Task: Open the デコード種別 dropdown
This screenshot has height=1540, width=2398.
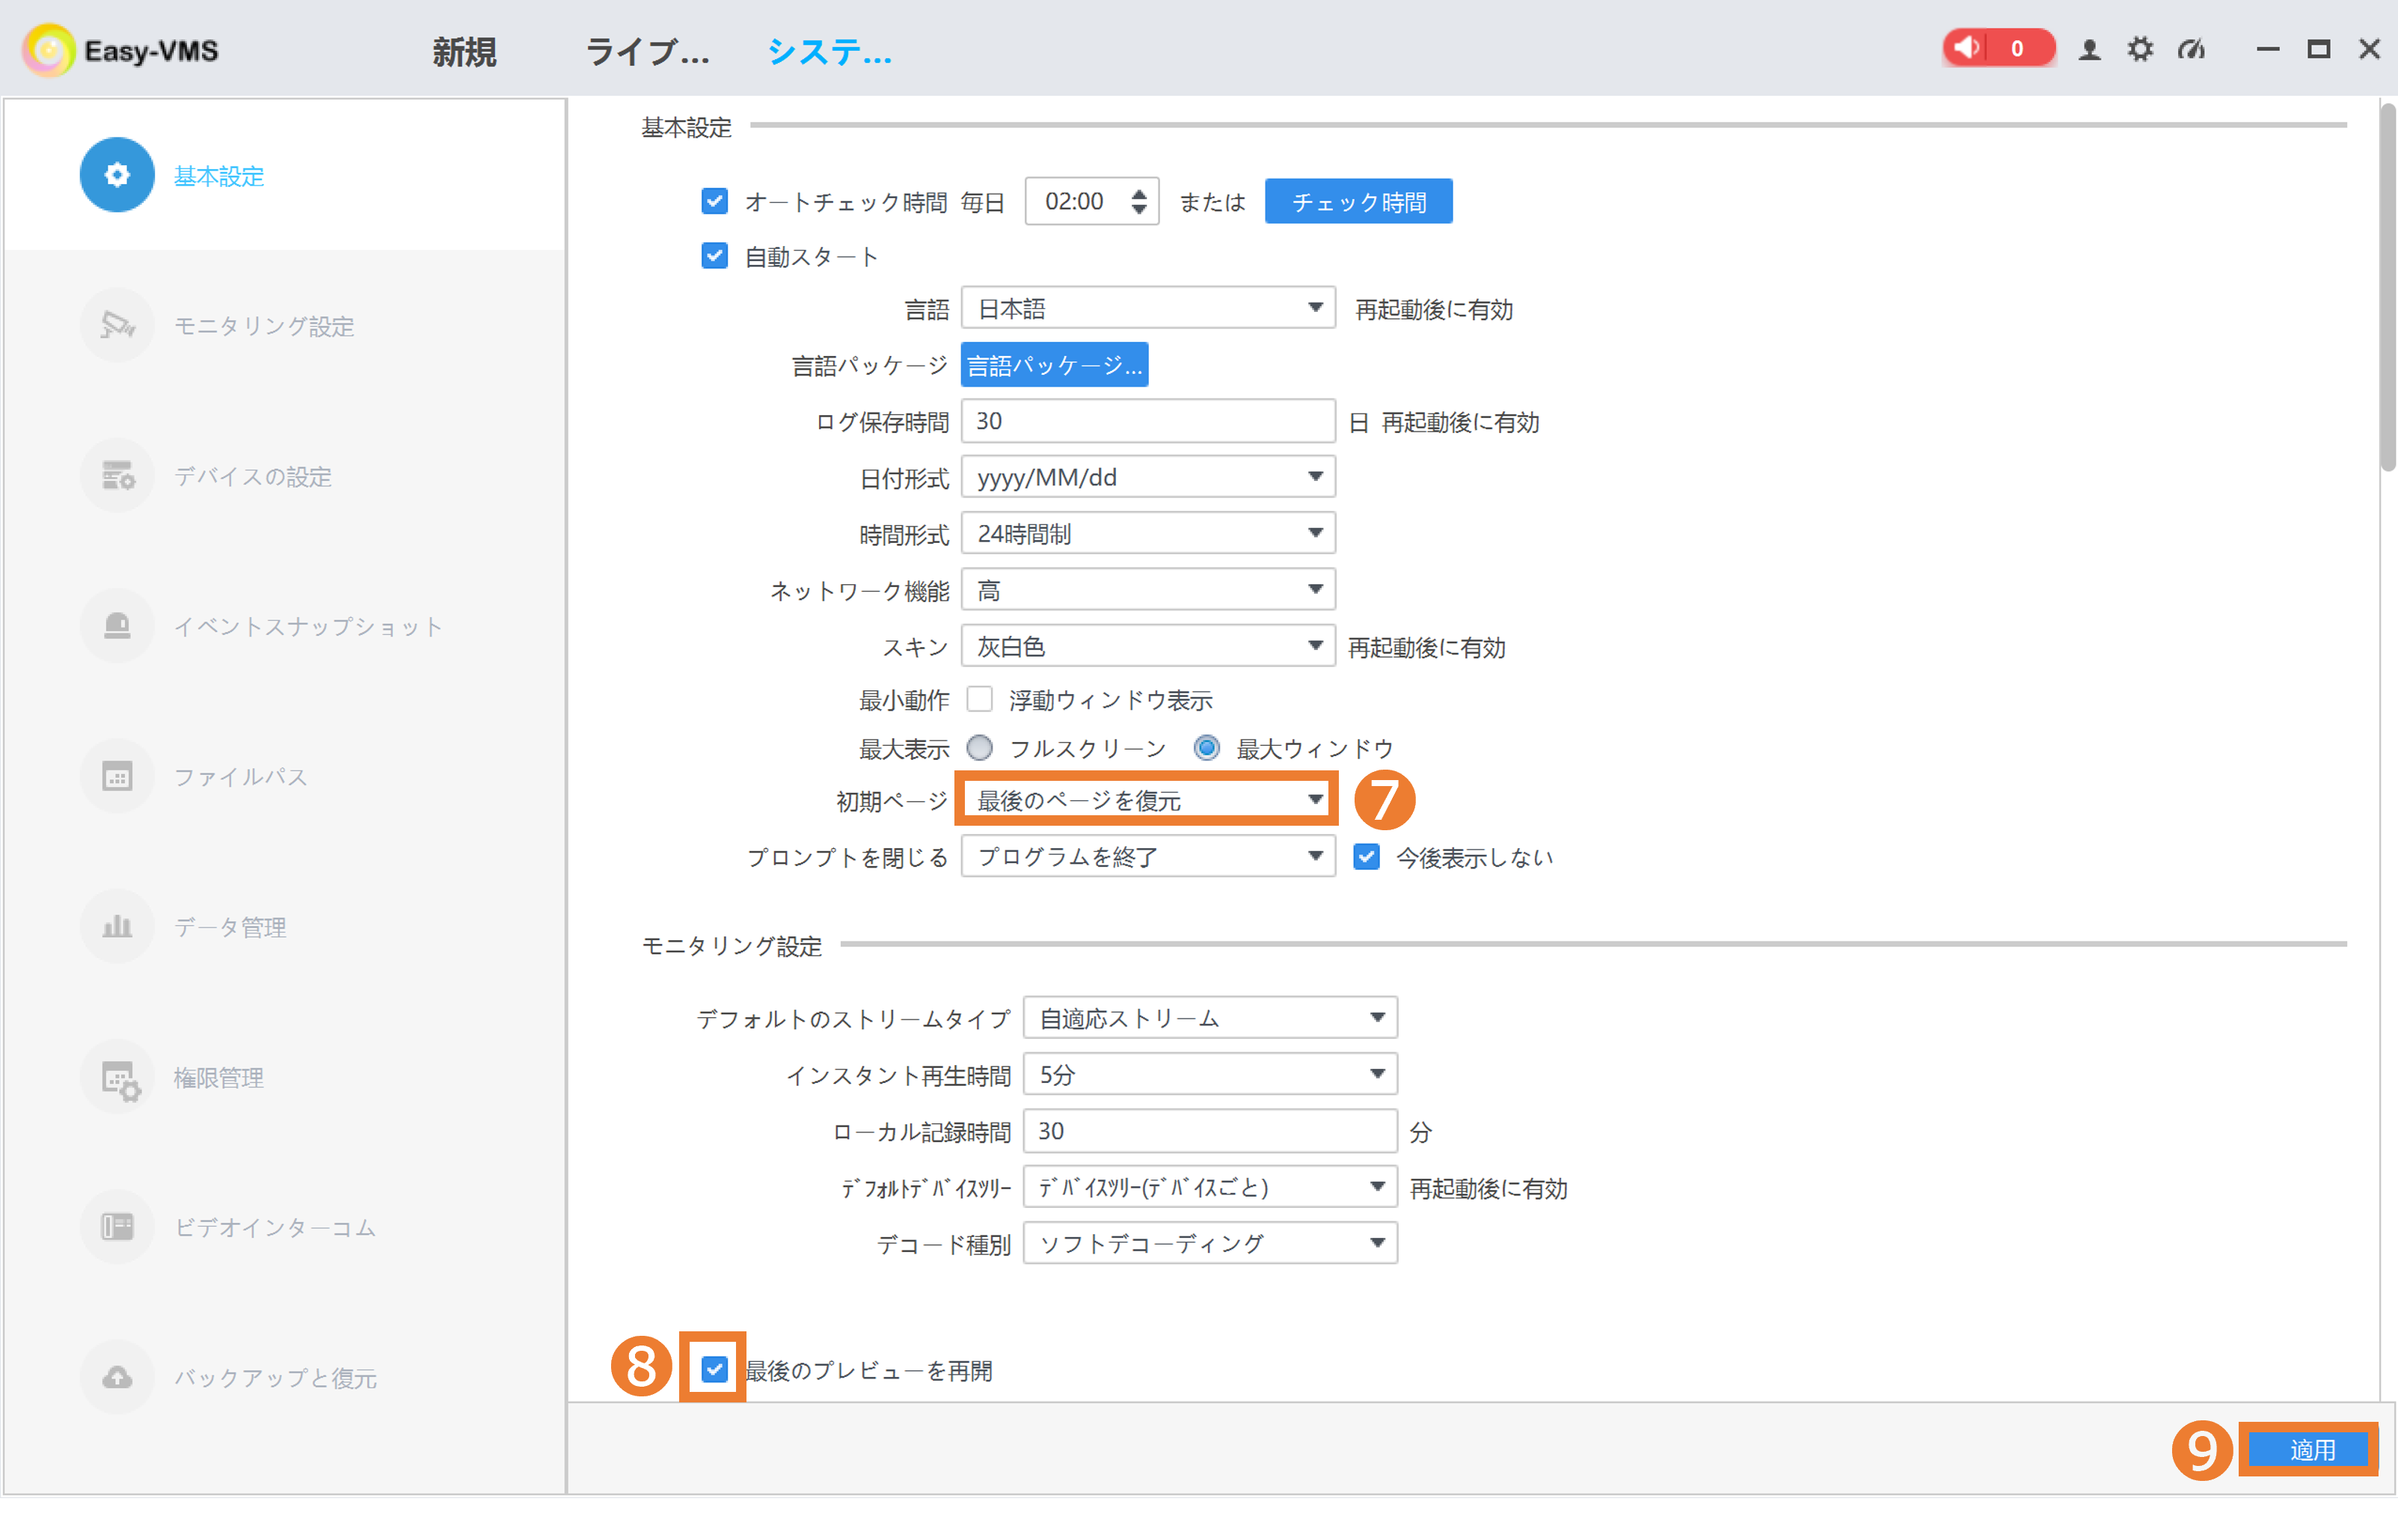Action: click(x=1210, y=1243)
